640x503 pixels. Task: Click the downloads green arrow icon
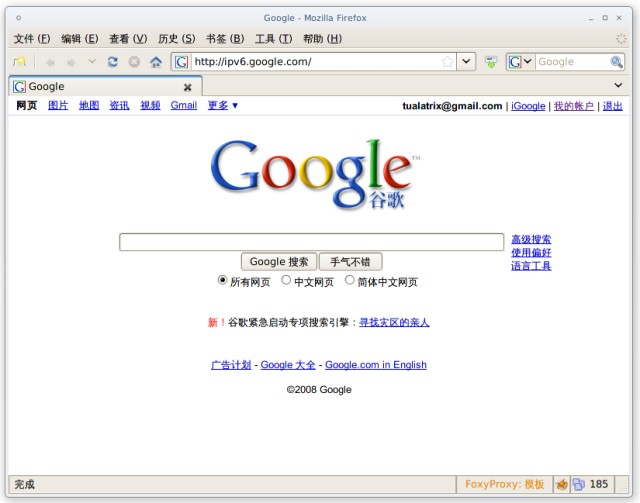491,62
